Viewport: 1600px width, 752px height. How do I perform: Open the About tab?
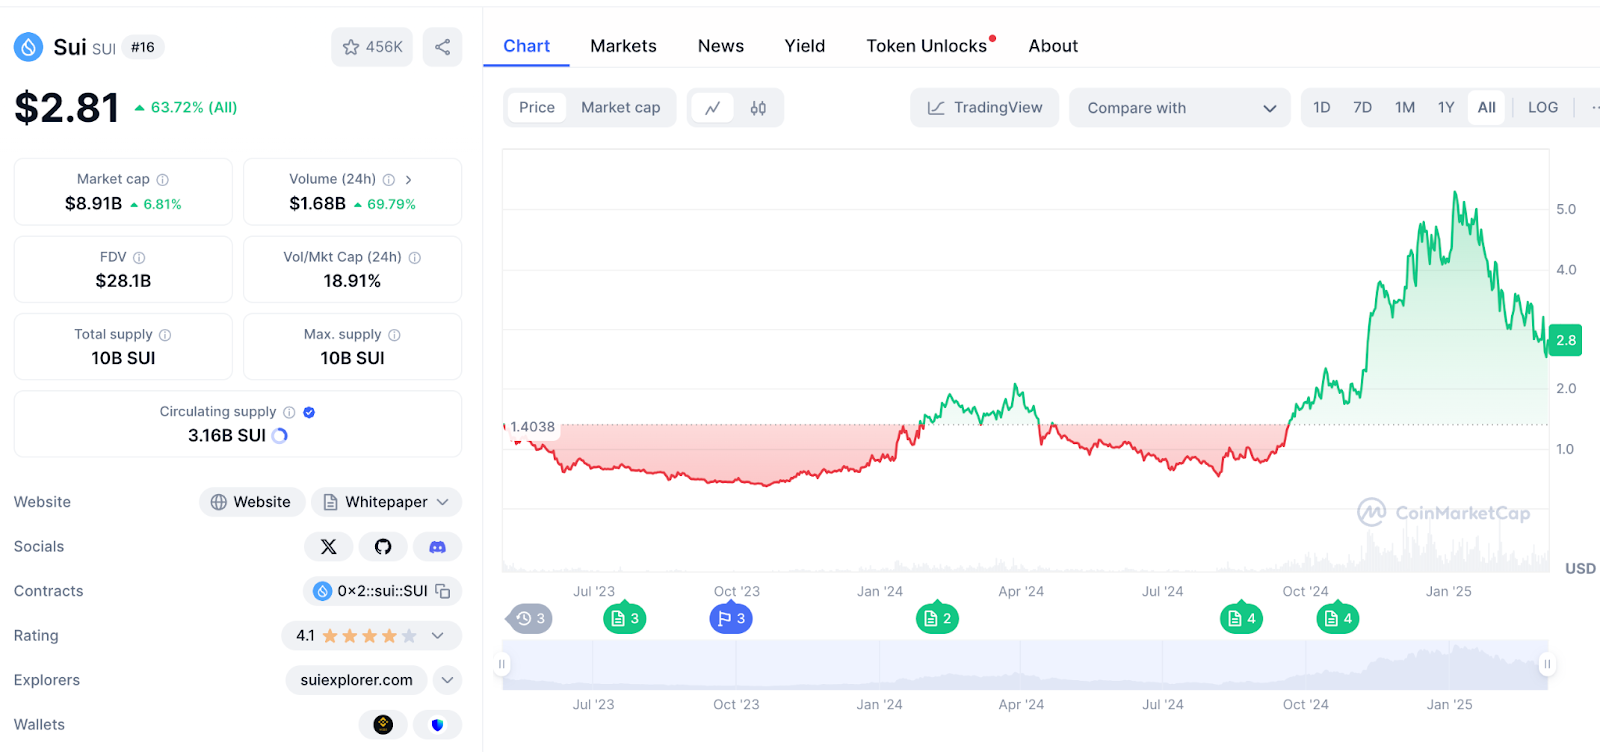(x=1053, y=46)
